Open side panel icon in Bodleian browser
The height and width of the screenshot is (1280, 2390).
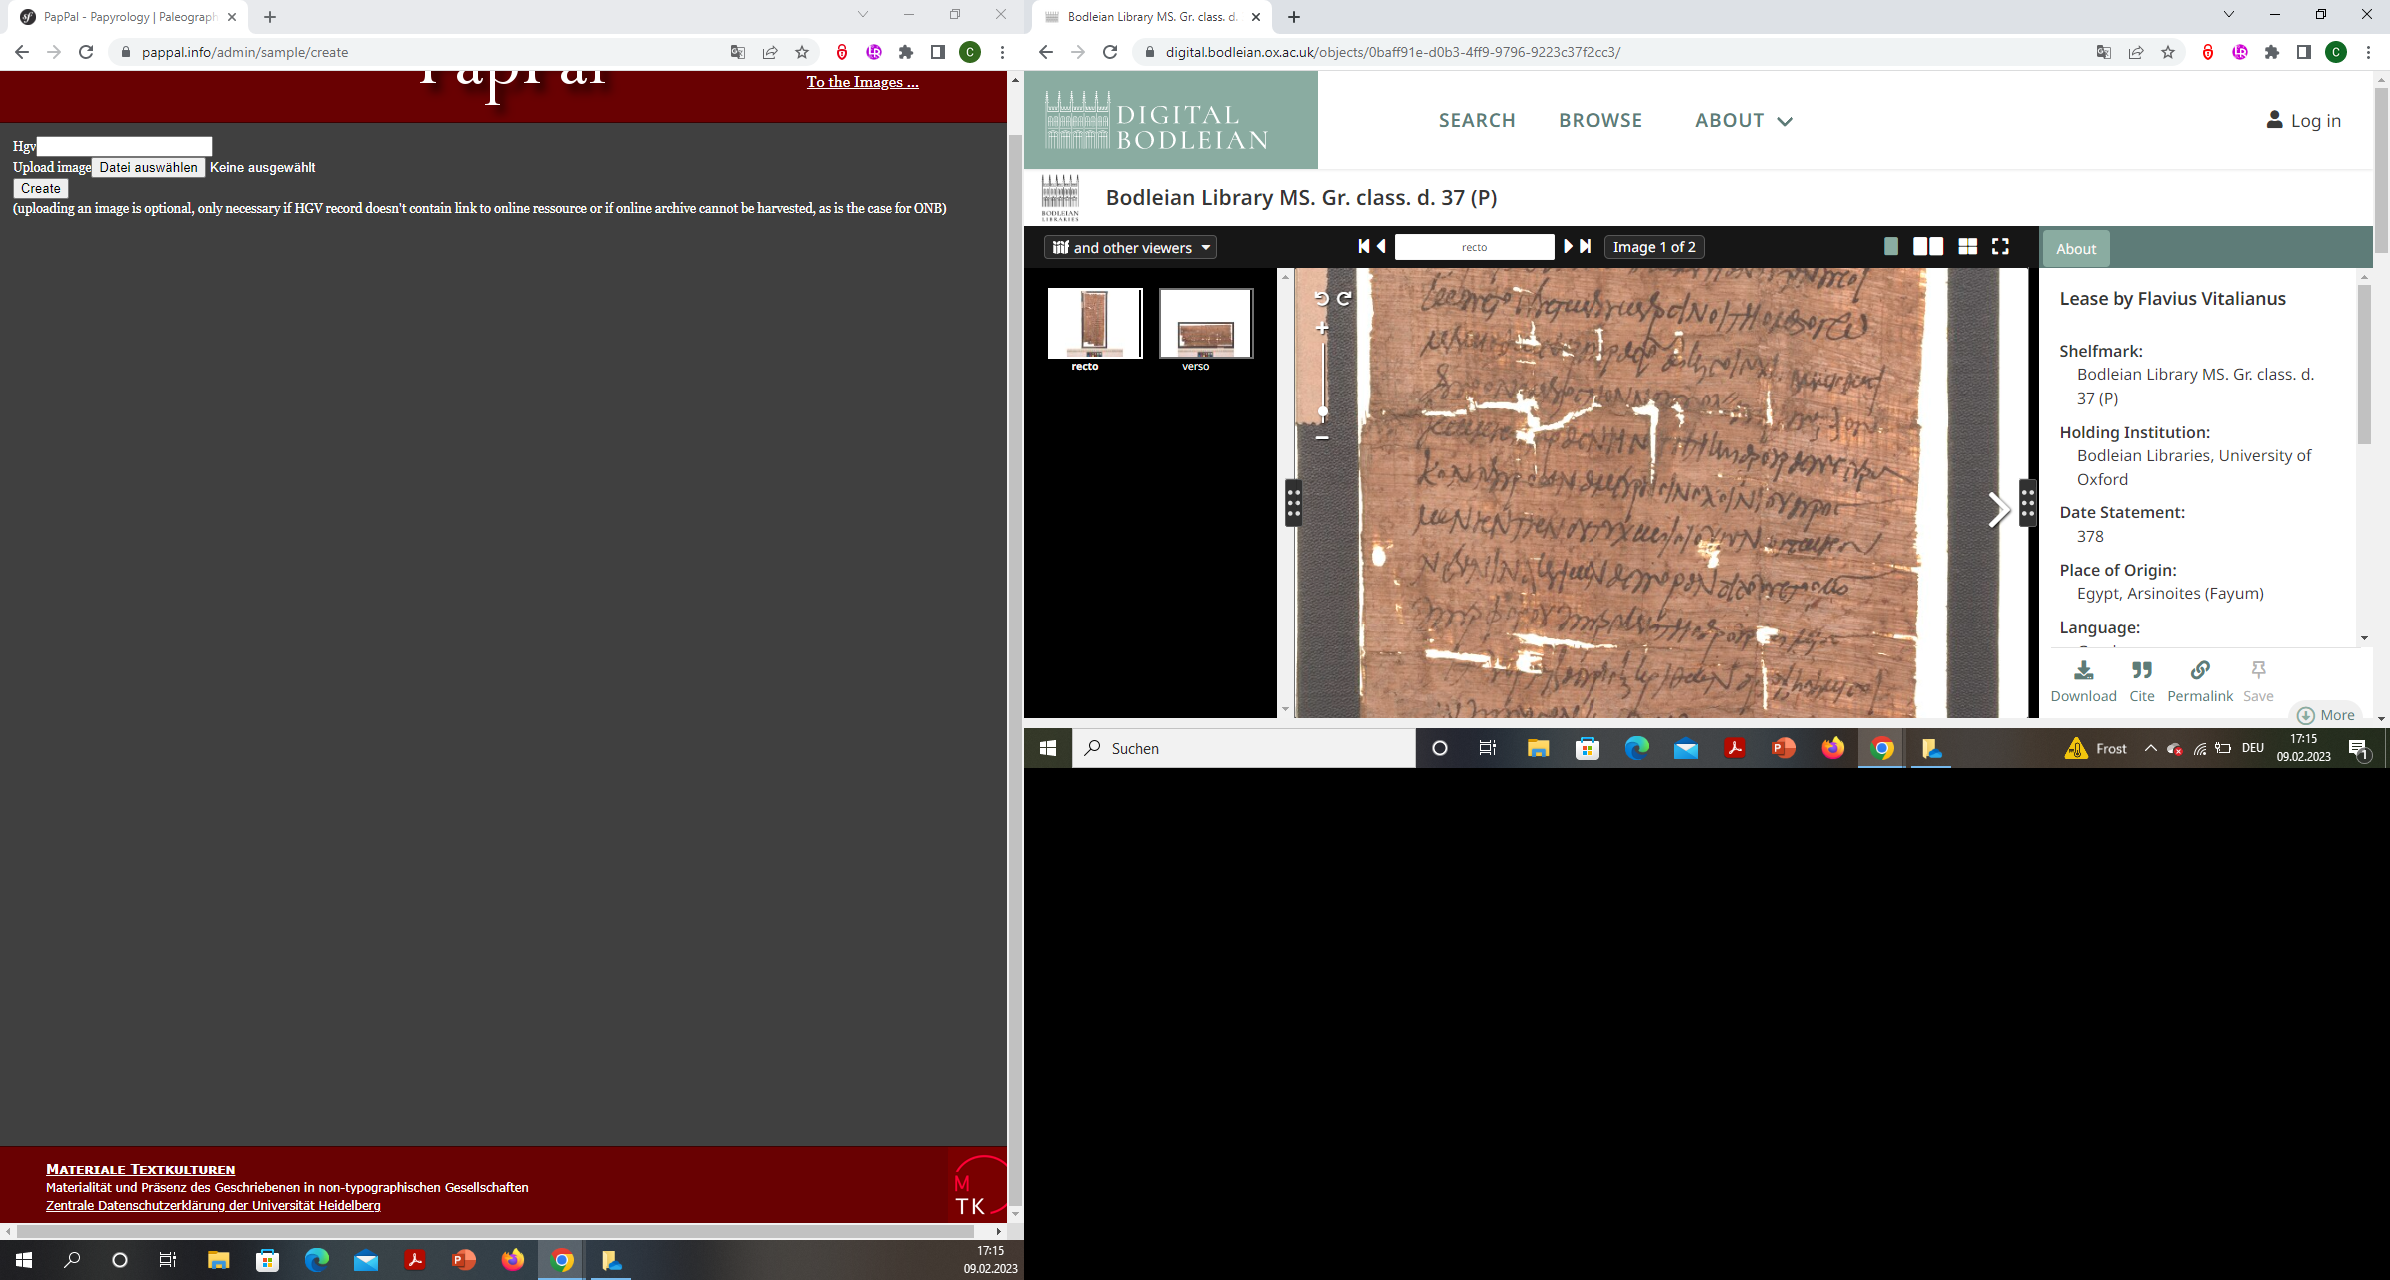point(2304,52)
